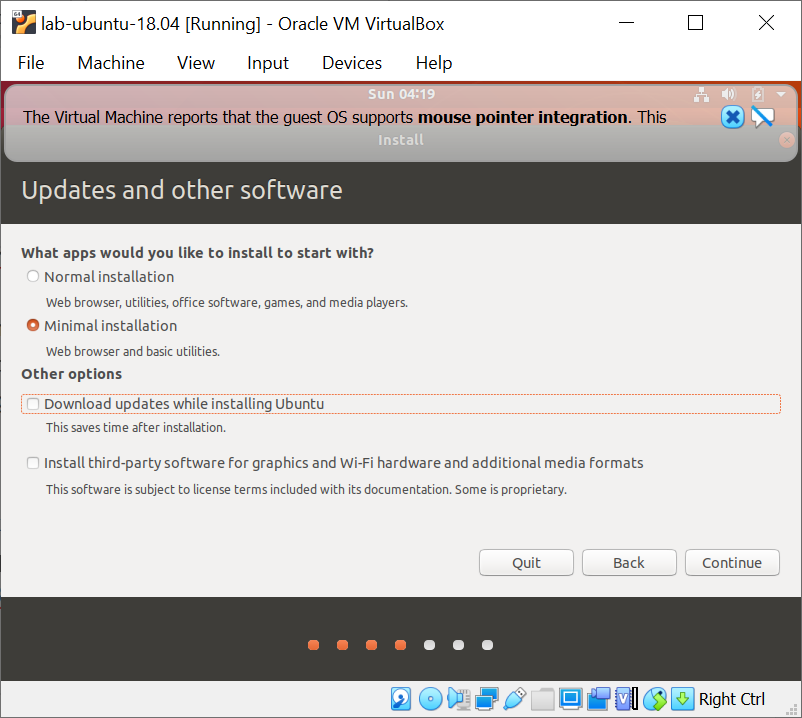
Task: Click the Right Ctrl host key label
Action: pos(731,699)
